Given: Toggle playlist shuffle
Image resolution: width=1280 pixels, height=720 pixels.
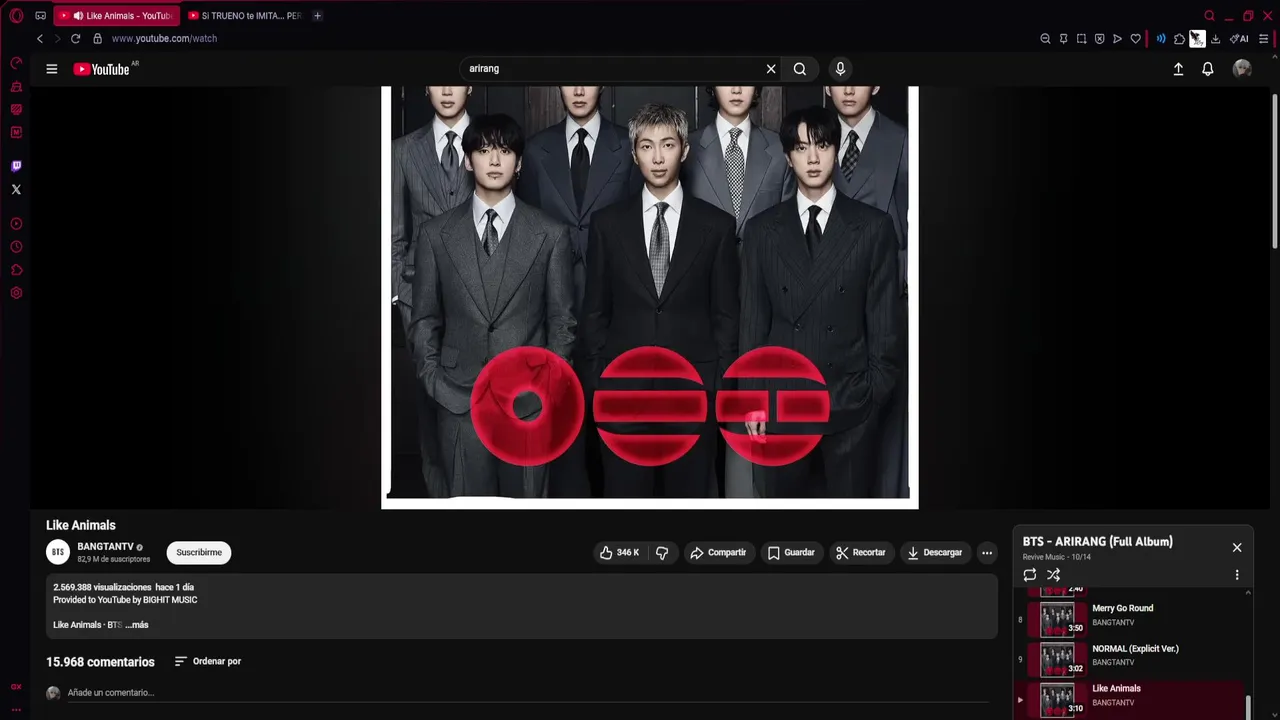Looking at the screenshot, I should coord(1053,575).
